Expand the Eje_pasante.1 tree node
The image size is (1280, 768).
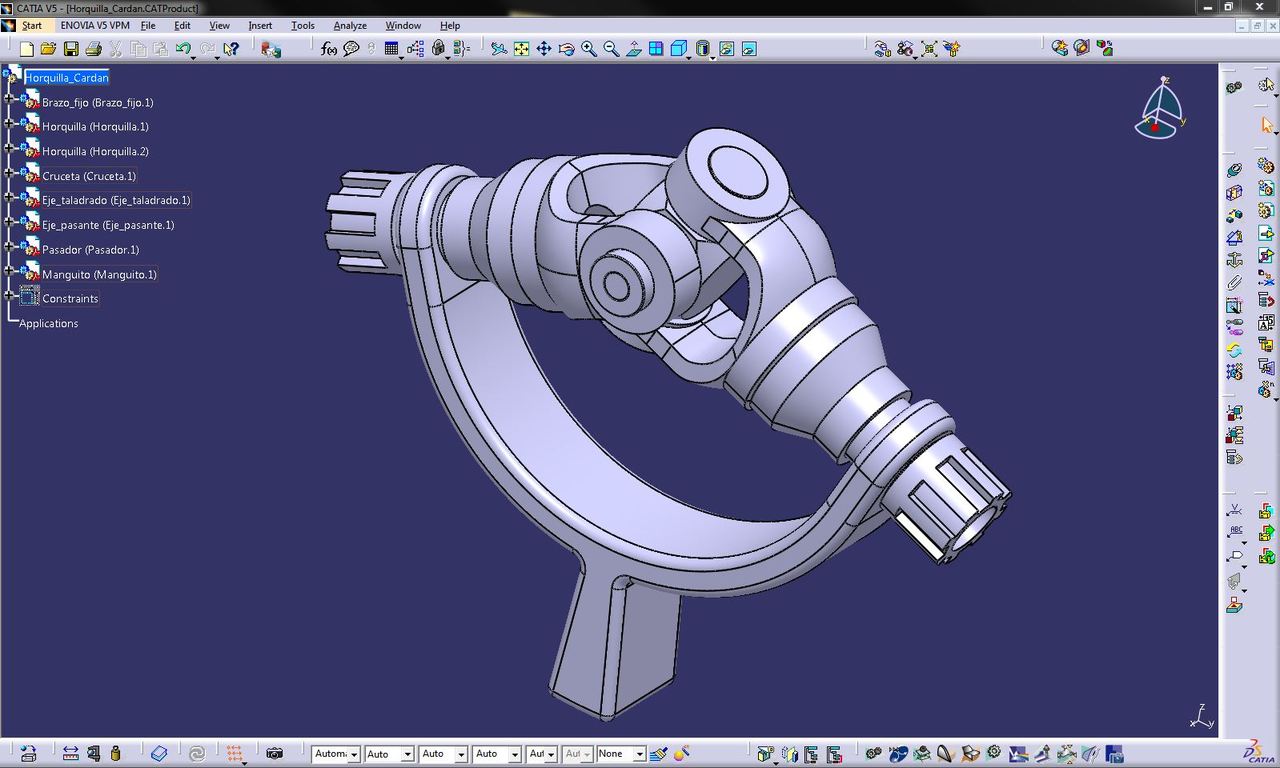pyautogui.click(x=9, y=221)
